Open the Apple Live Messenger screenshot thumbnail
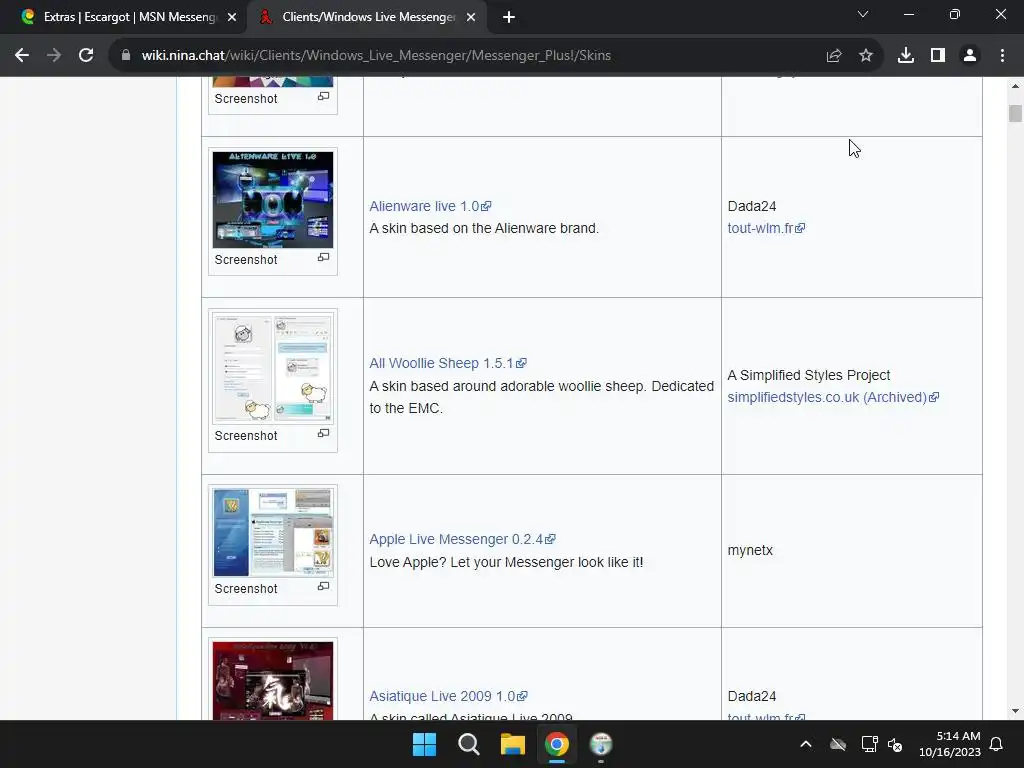Image resolution: width=1024 pixels, height=768 pixels. pos(273,532)
